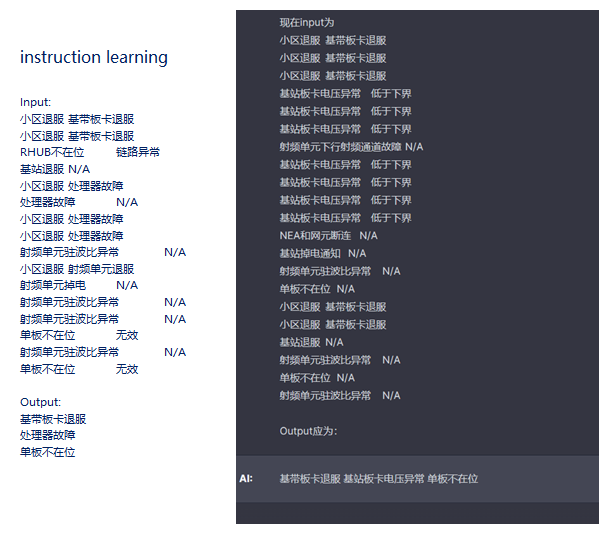Click the "instruction learning" title

point(94,58)
